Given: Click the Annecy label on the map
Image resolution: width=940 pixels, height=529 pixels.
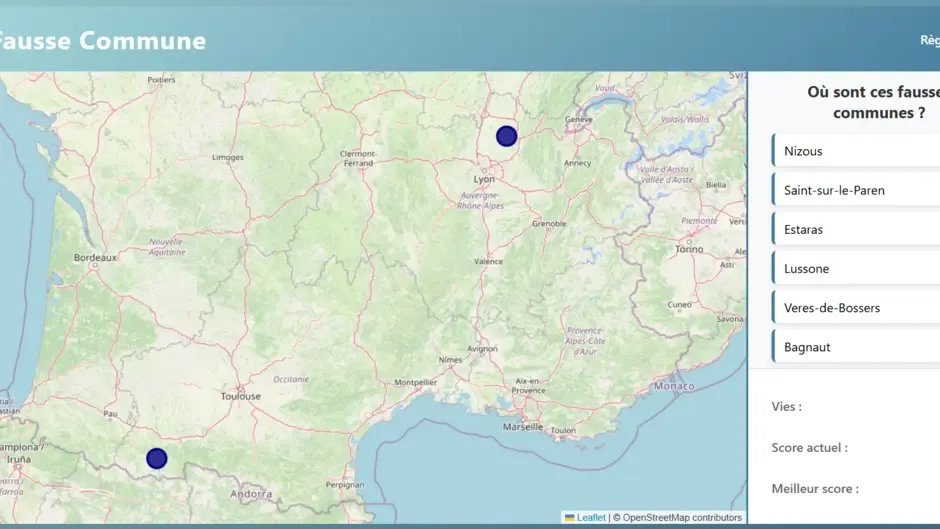Looking at the screenshot, I should pos(577,163).
